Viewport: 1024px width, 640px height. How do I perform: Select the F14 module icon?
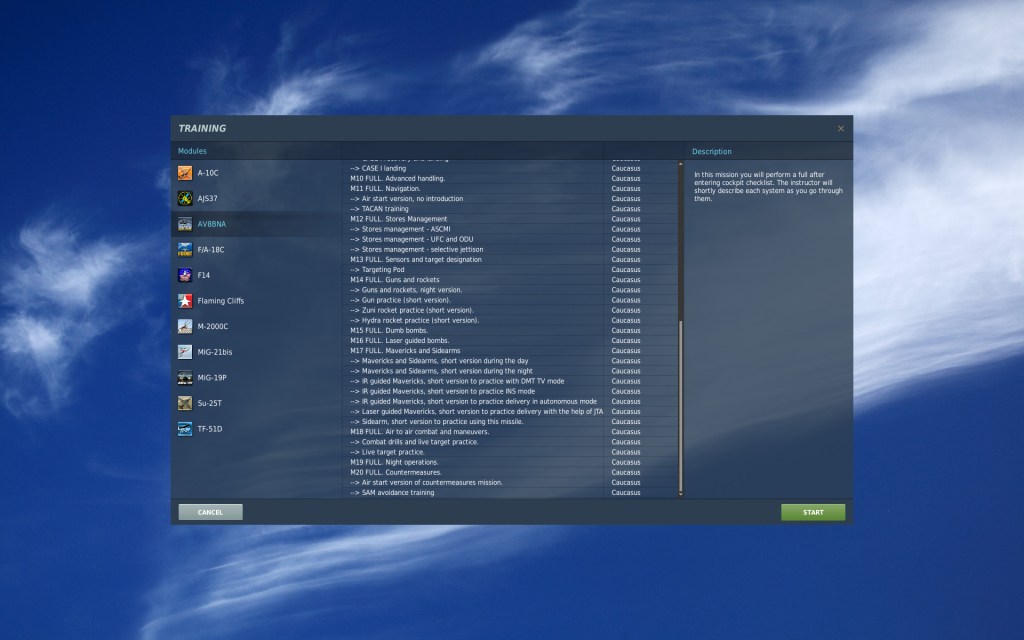[185, 275]
